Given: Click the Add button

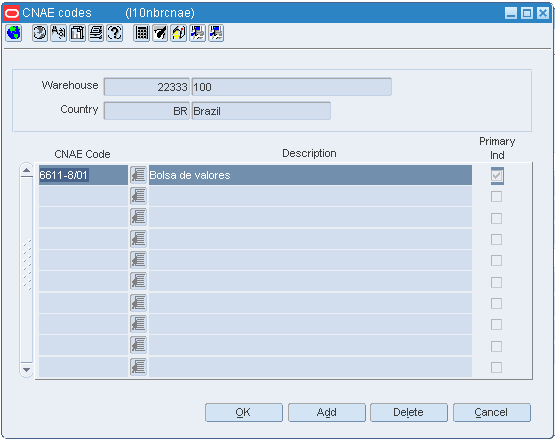Looking at the screenshot, I should pyautogui.click(x=326, y=412).
